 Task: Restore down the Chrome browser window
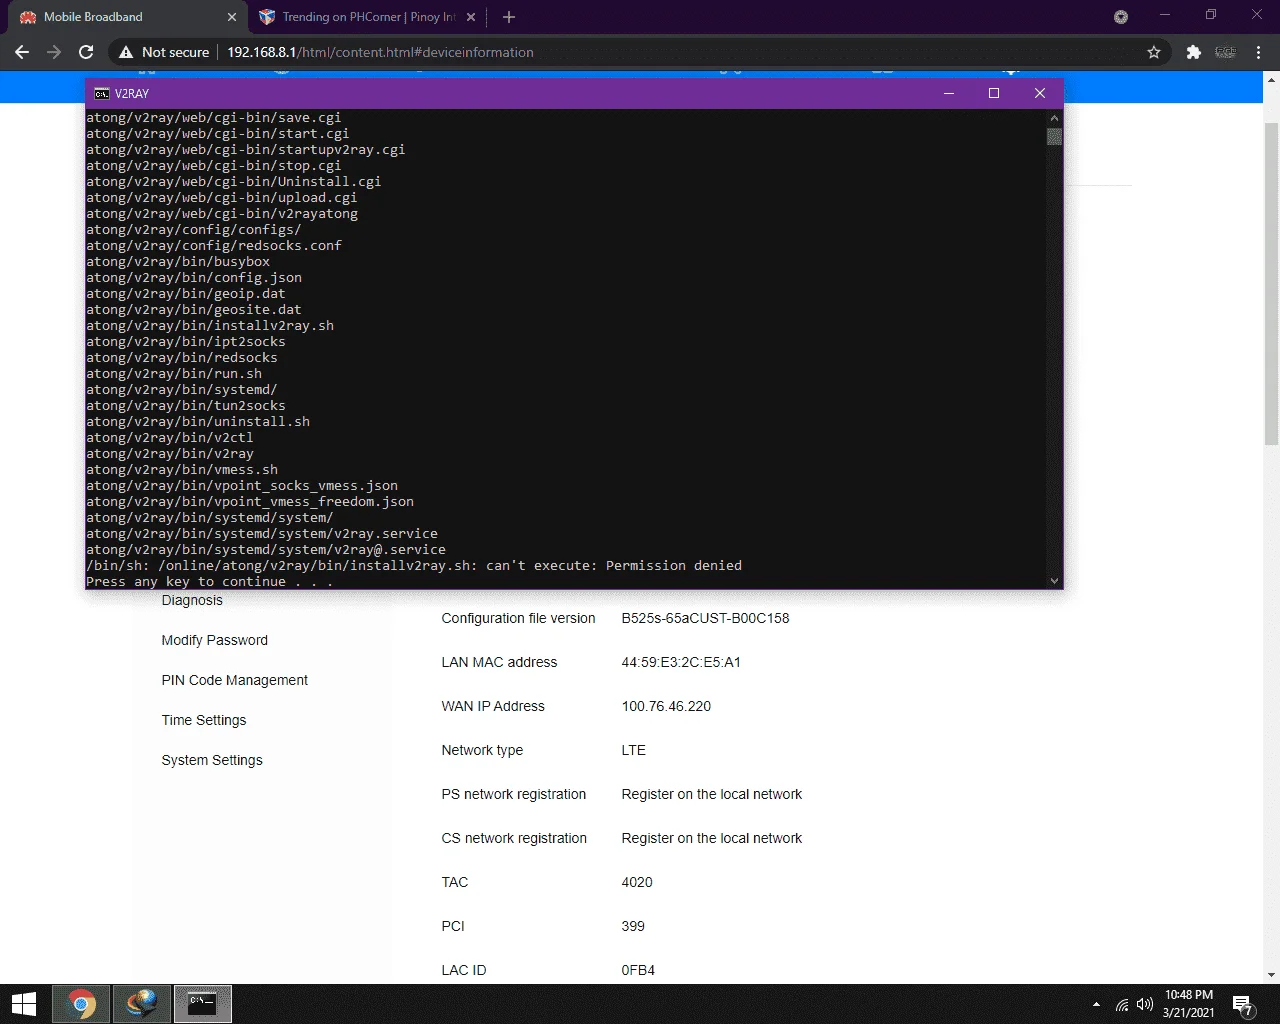pyautogui.click(x=1211, y=15)
